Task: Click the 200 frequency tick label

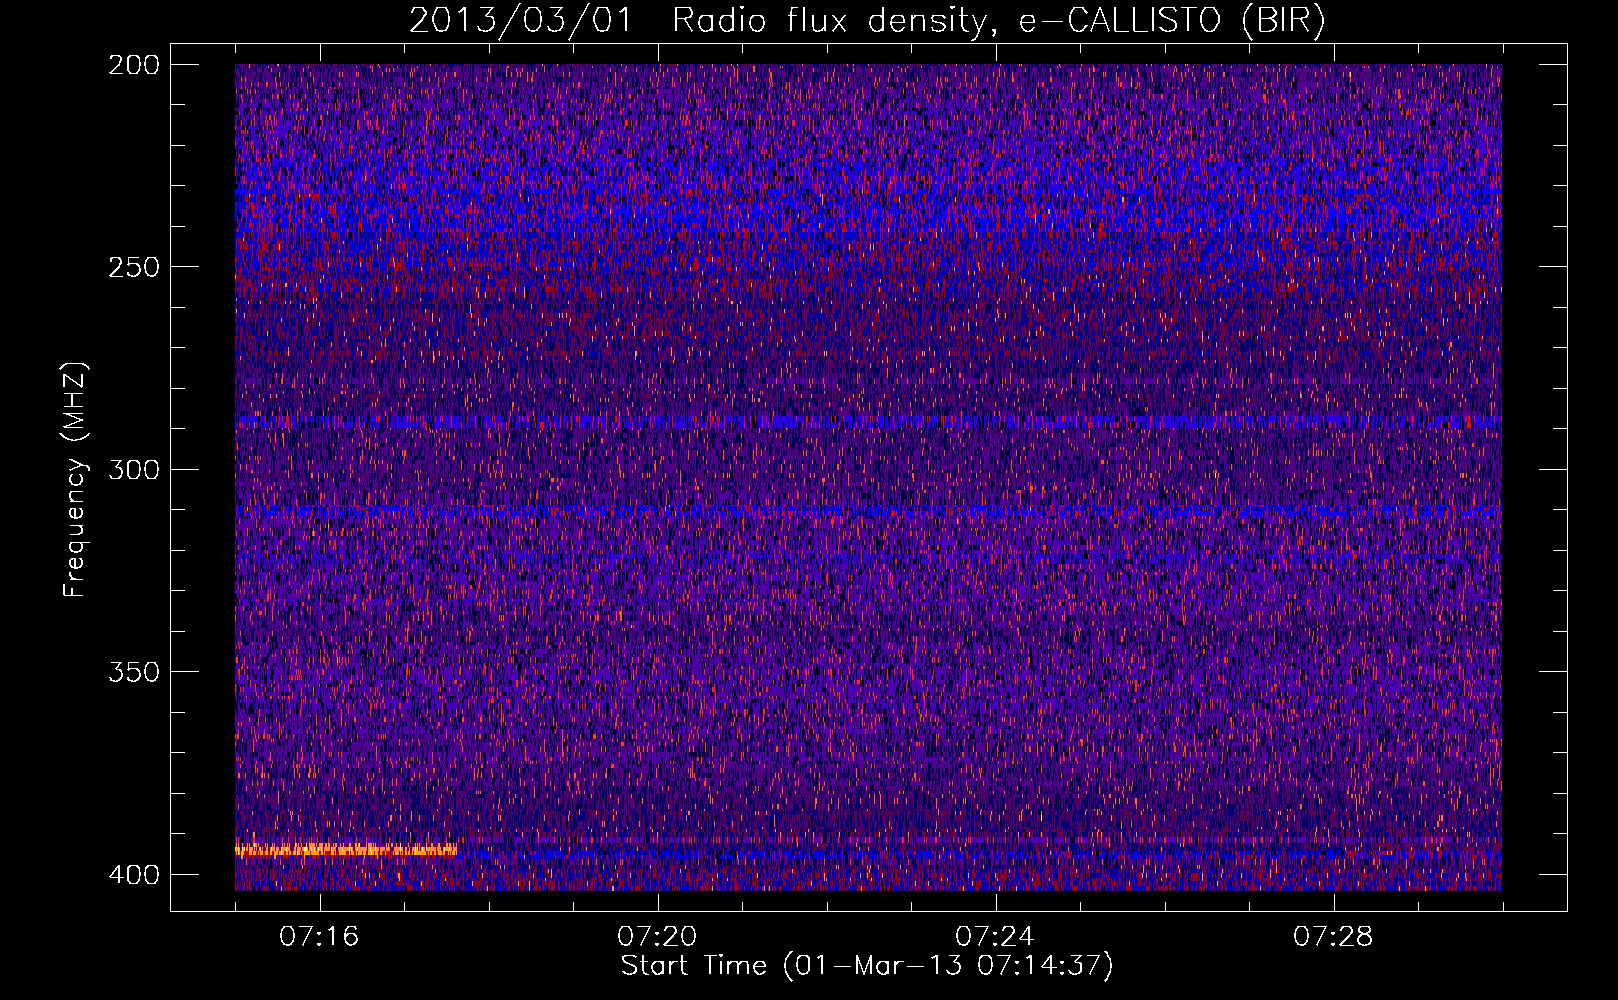Action: [133, 65]
